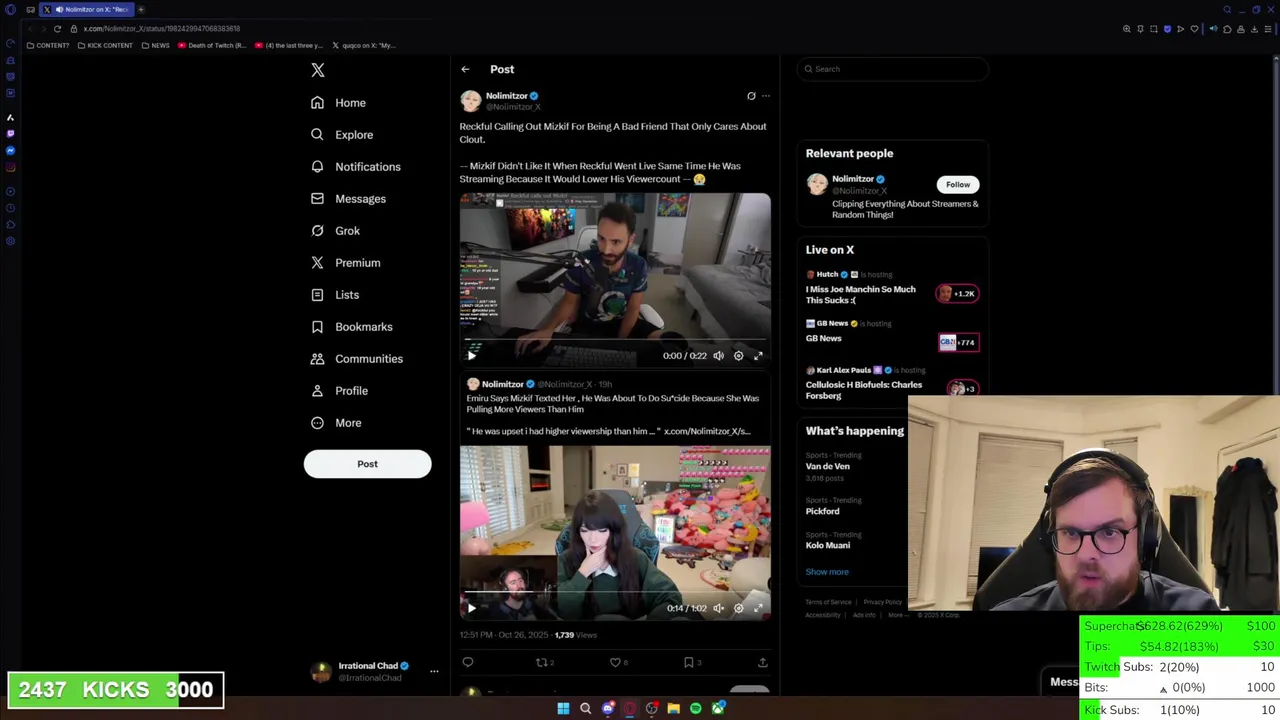The width and height of the screenshot is (1280, 720).
Task: Open quqco on X bookmark
Action: coord(364,45)
